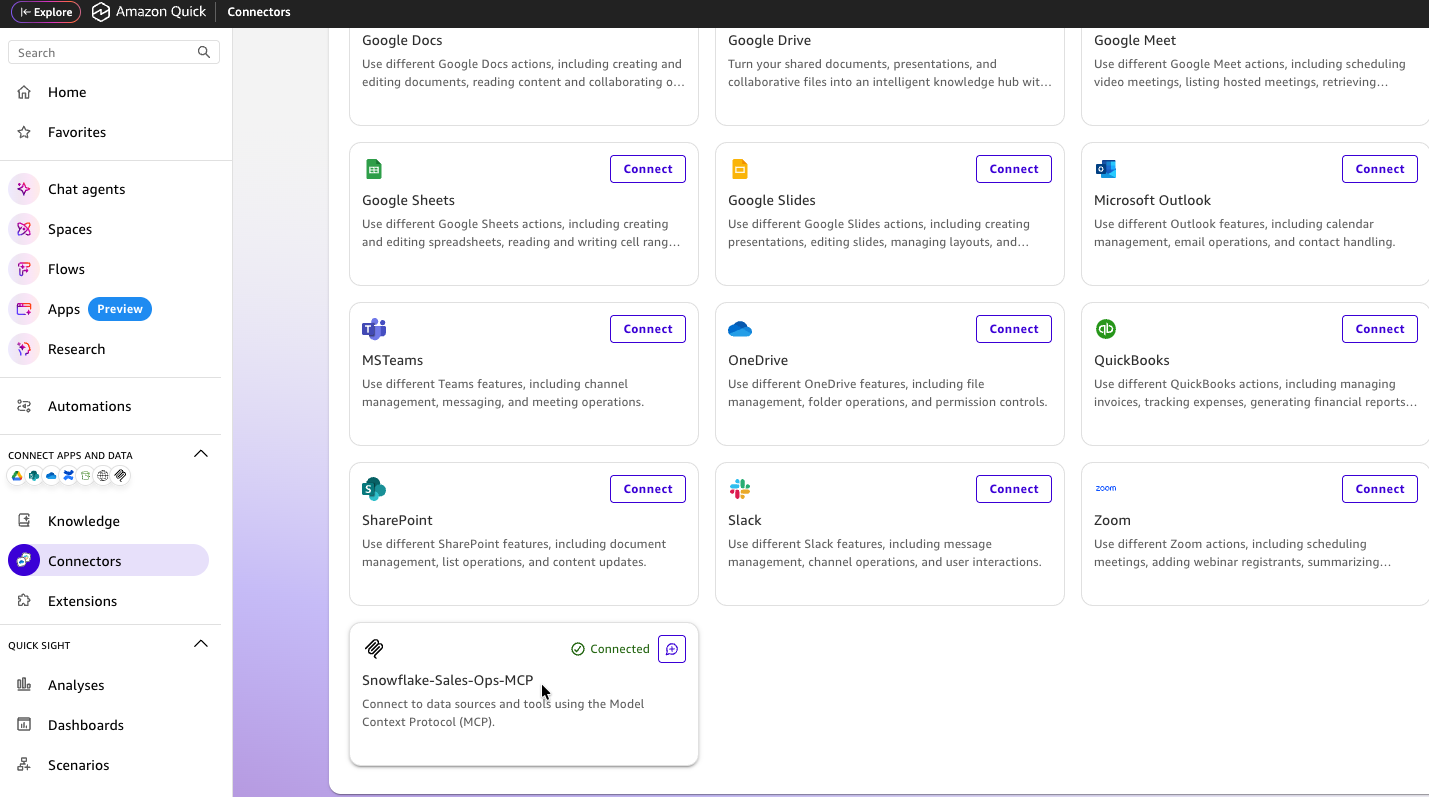
Task: Click the Spaces icon in sidebar
Action: (x=24, y=229)
